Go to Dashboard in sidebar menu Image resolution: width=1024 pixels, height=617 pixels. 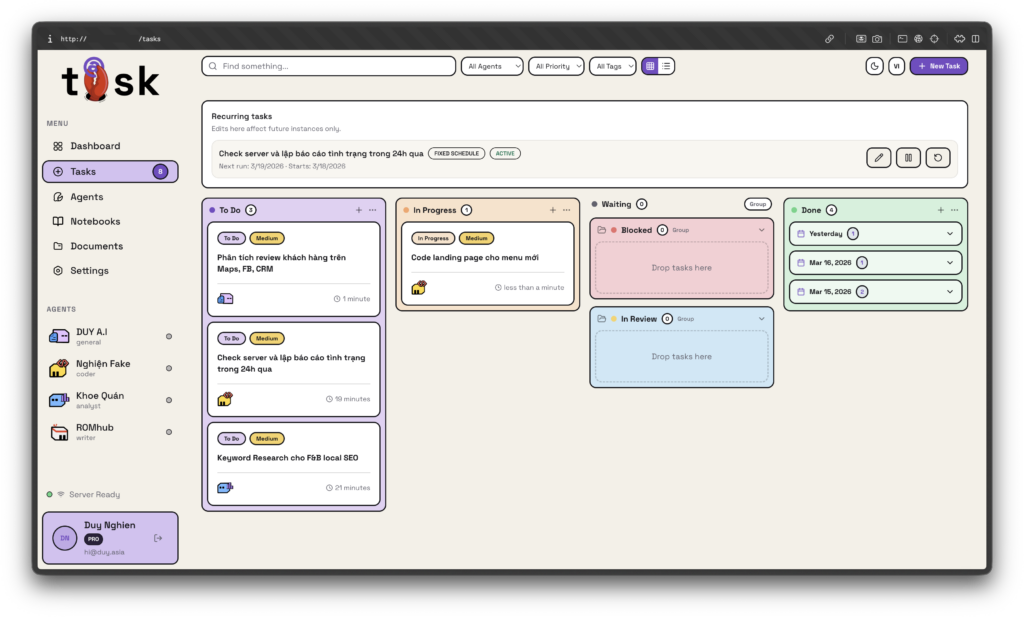(x=94, y=146)
